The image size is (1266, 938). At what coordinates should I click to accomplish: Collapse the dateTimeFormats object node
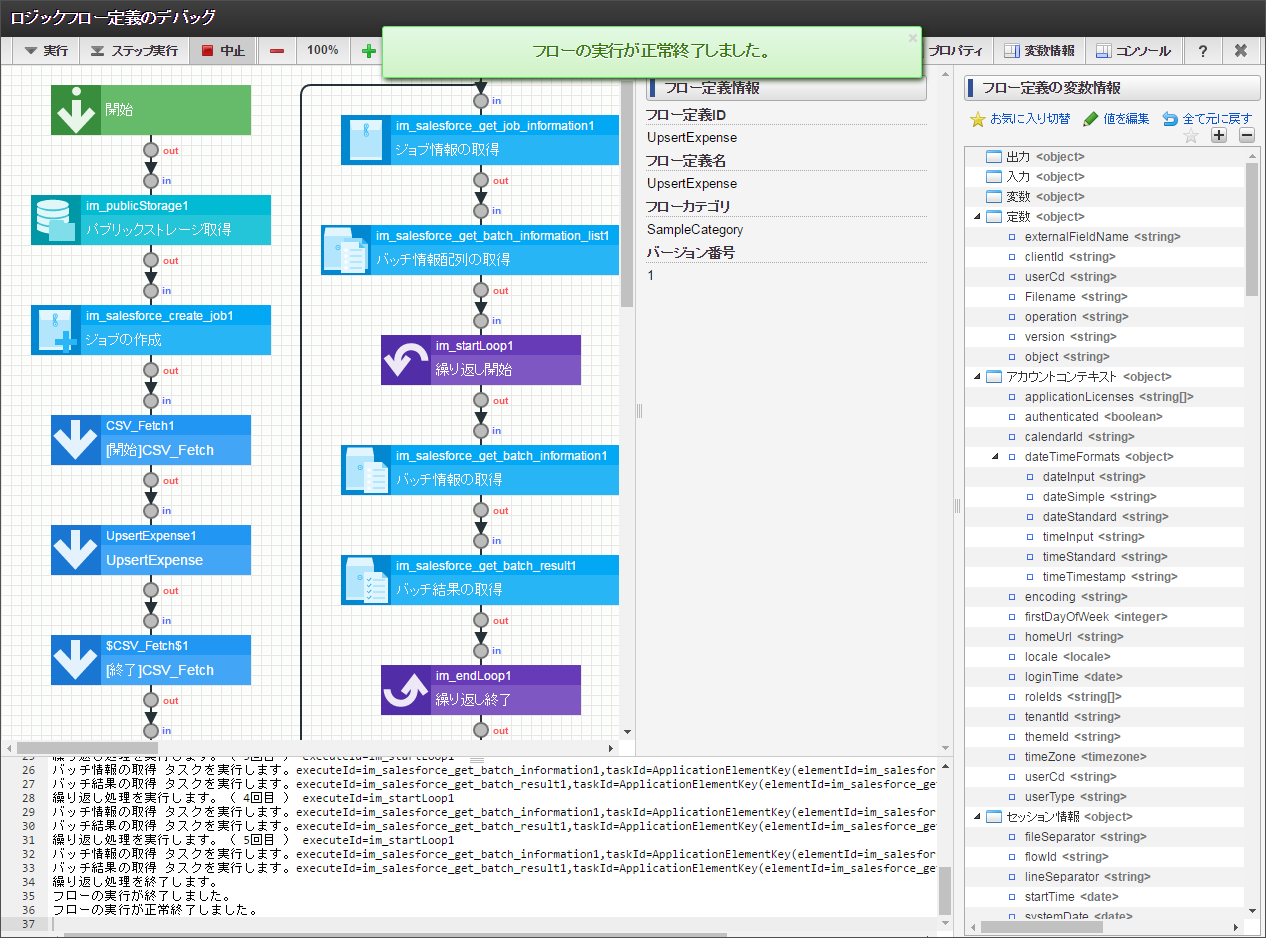pos(995,457)
